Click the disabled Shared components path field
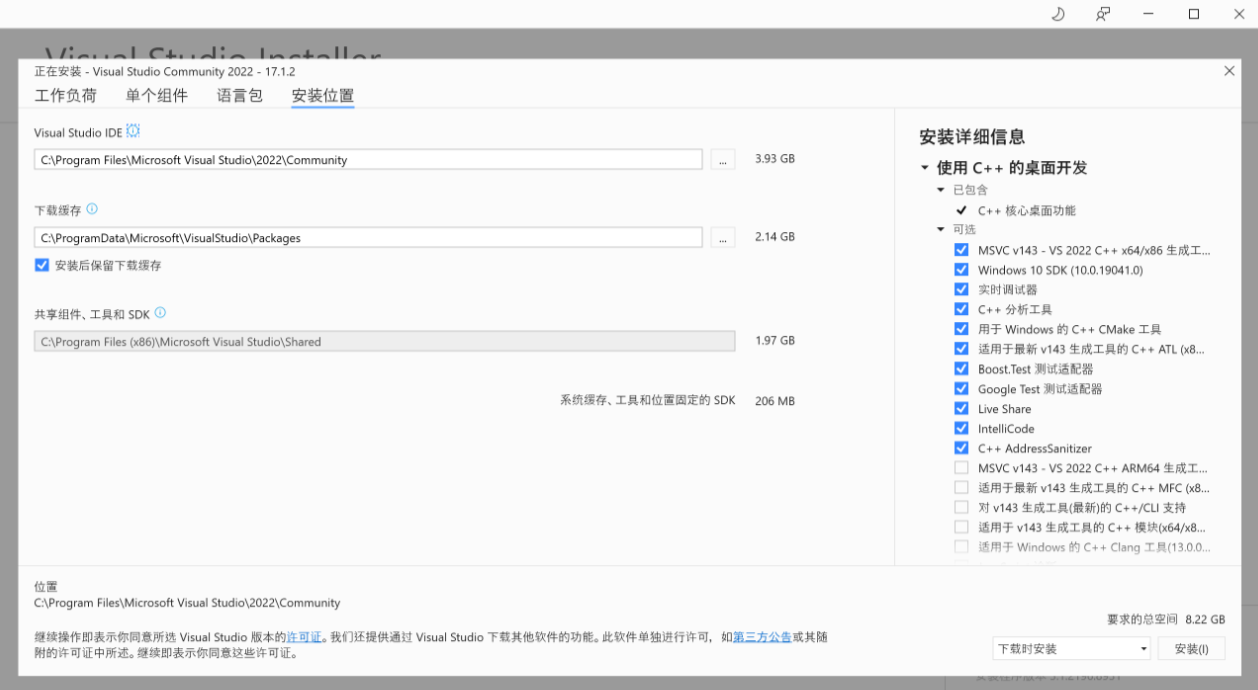 coord(384,342)
